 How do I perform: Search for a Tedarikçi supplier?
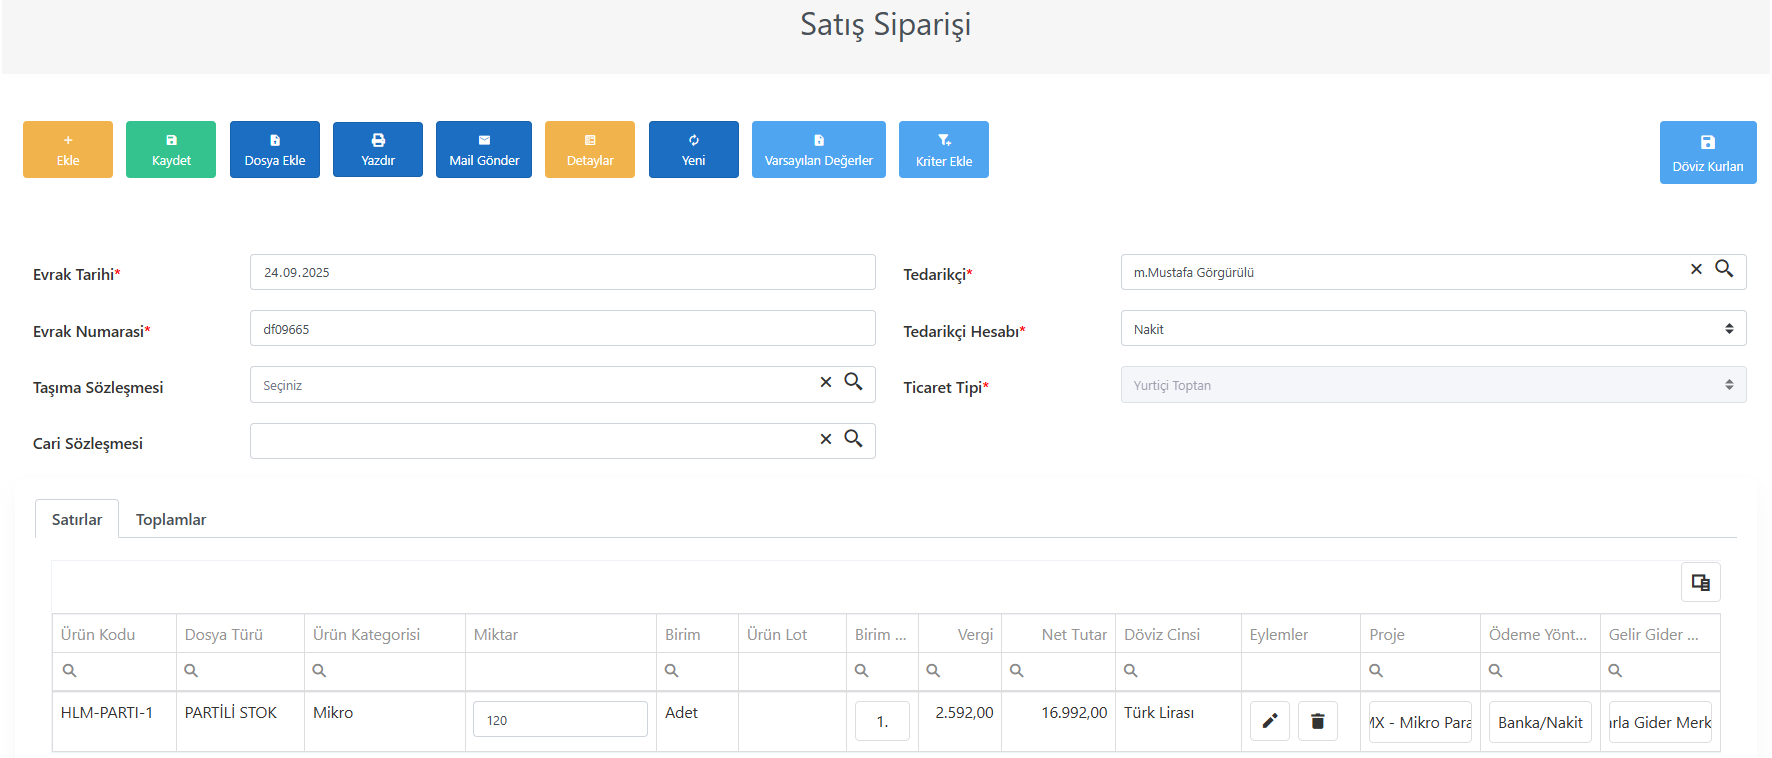pyautogui.click(x=1724, y=269)
